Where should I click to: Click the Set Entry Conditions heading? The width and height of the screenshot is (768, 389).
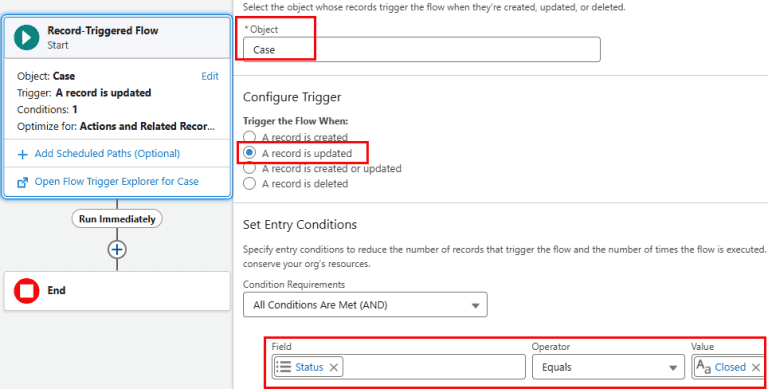point(300,225)
